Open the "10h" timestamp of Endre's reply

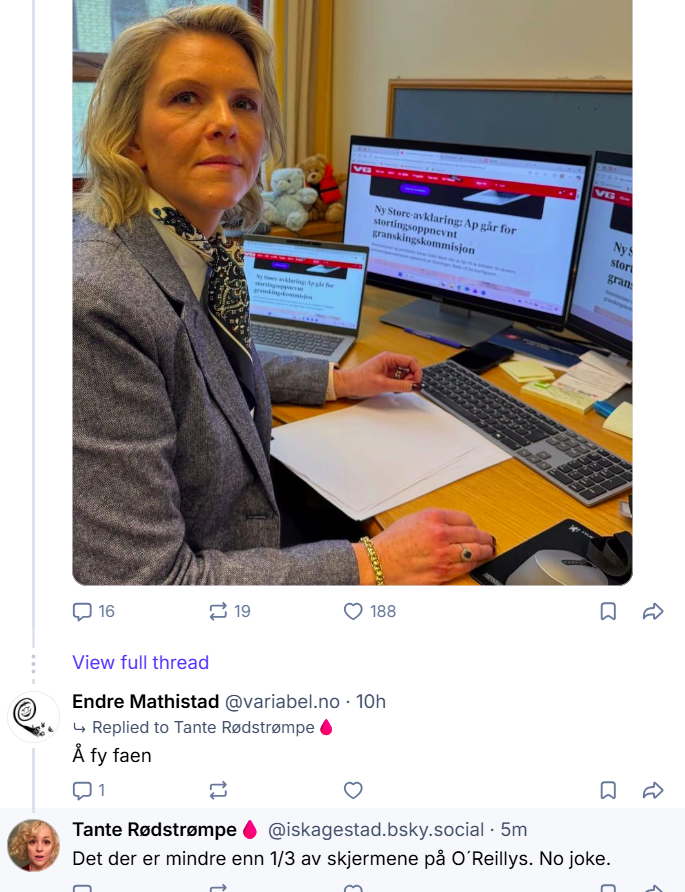pyautogui.click(x=371, y=701)
